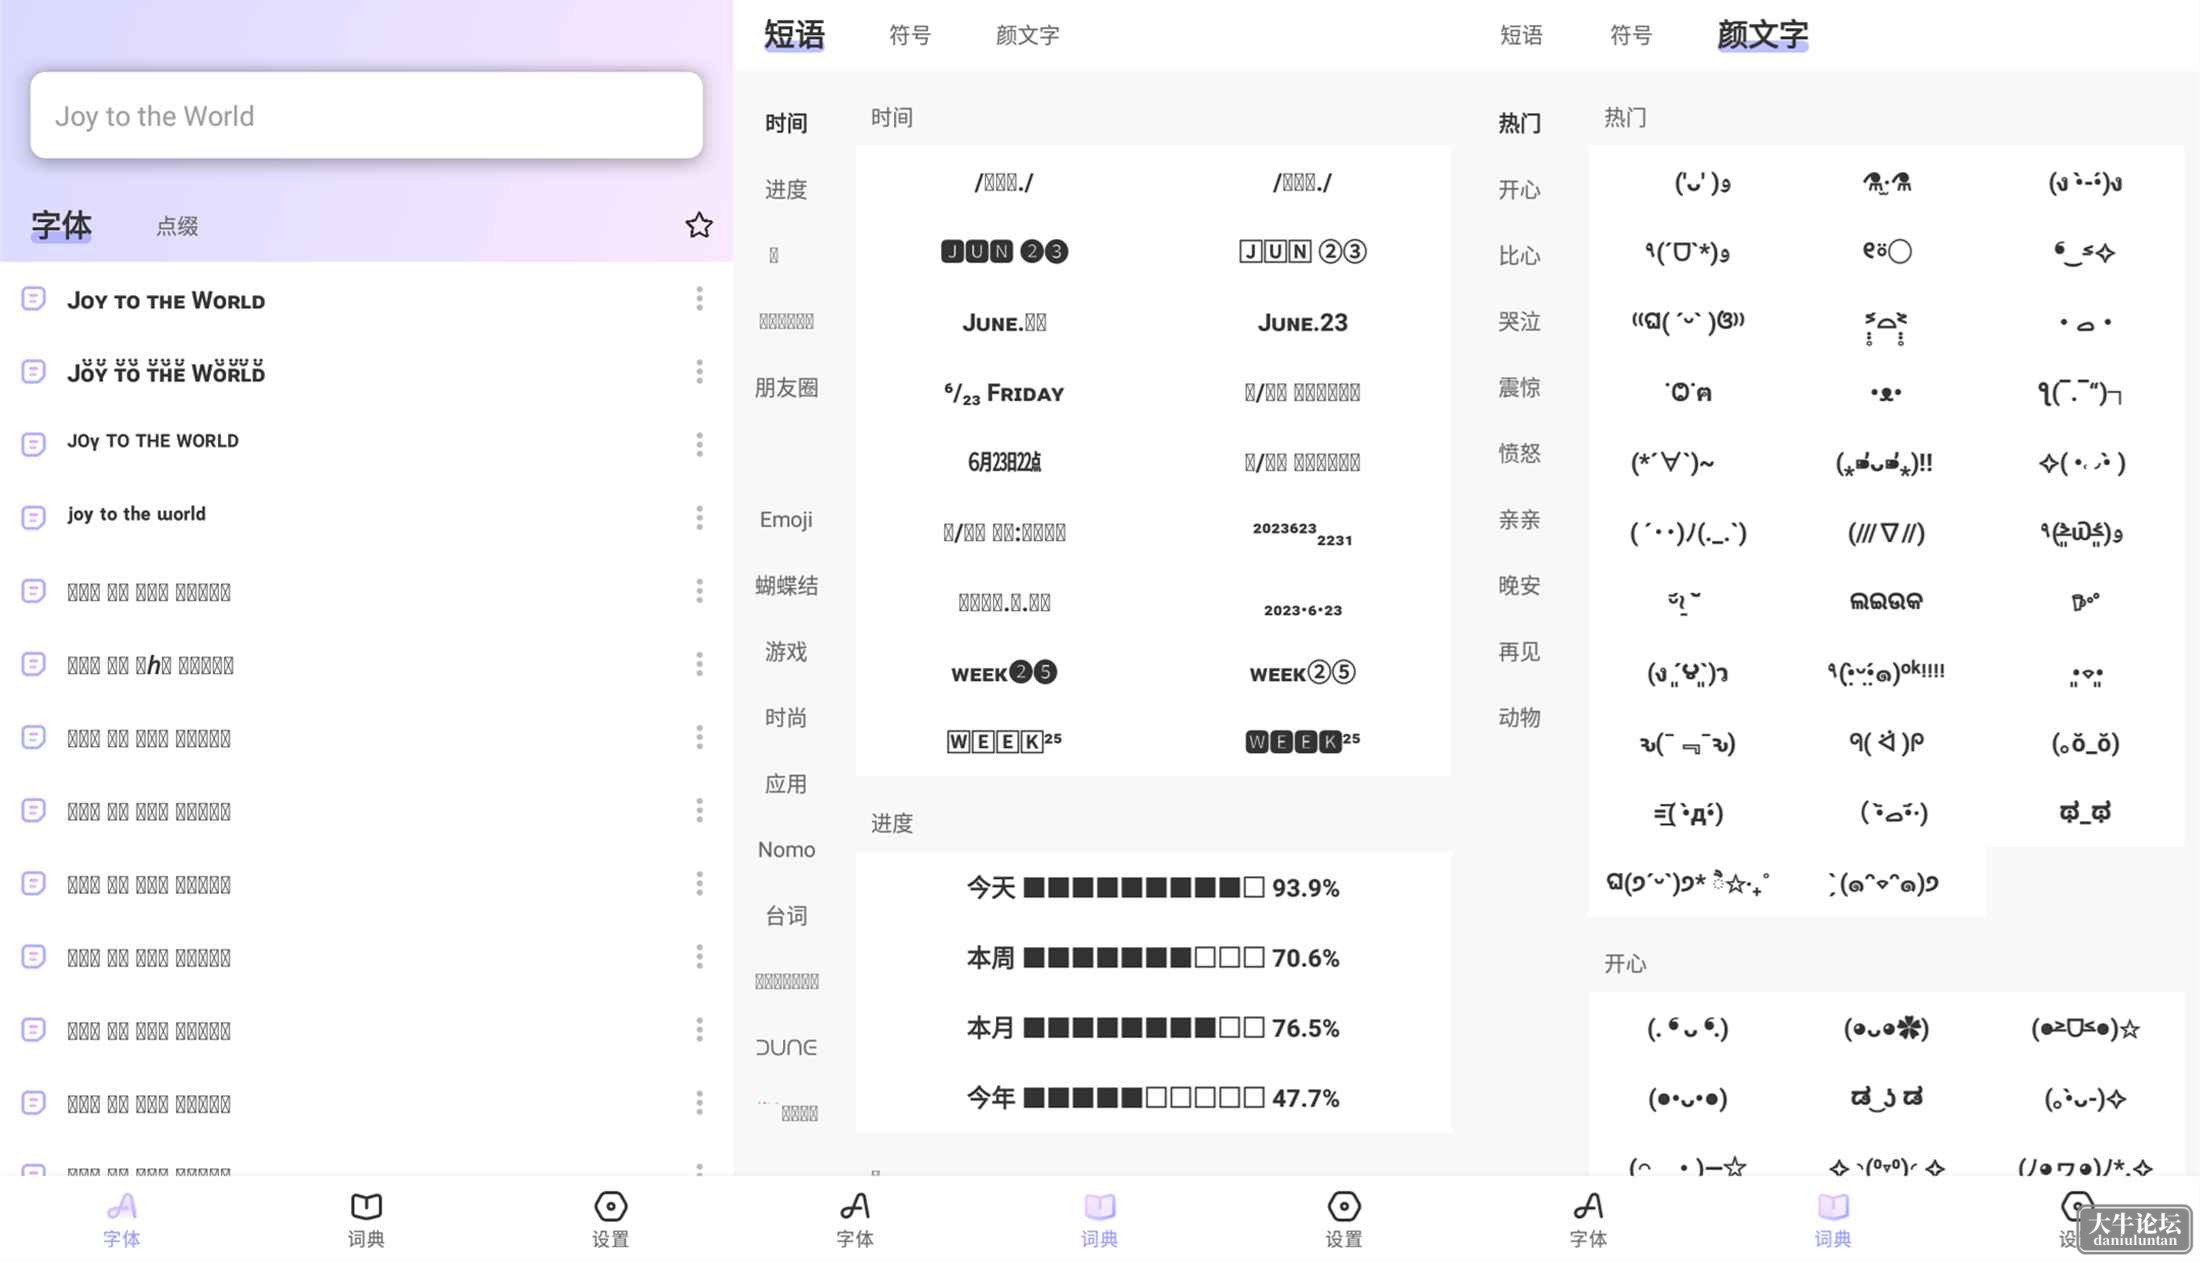Open 设置 in middle panel bottom bar
Screen dimensions: 2200x1261
1344,1219
